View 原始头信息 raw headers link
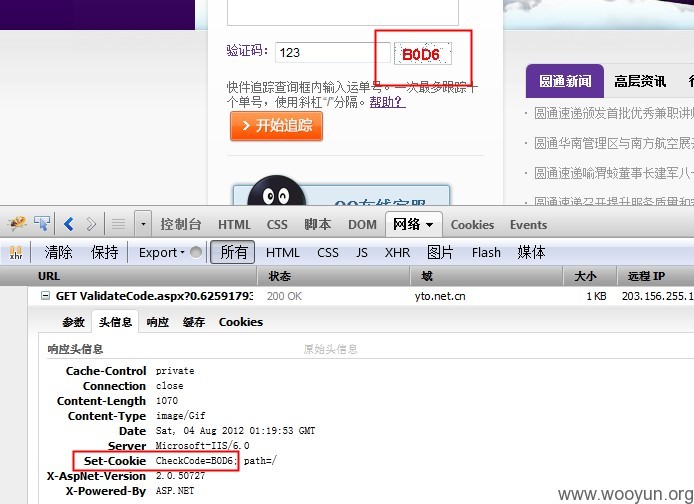Screen dimensions: 694x504 tap(331, 349)
